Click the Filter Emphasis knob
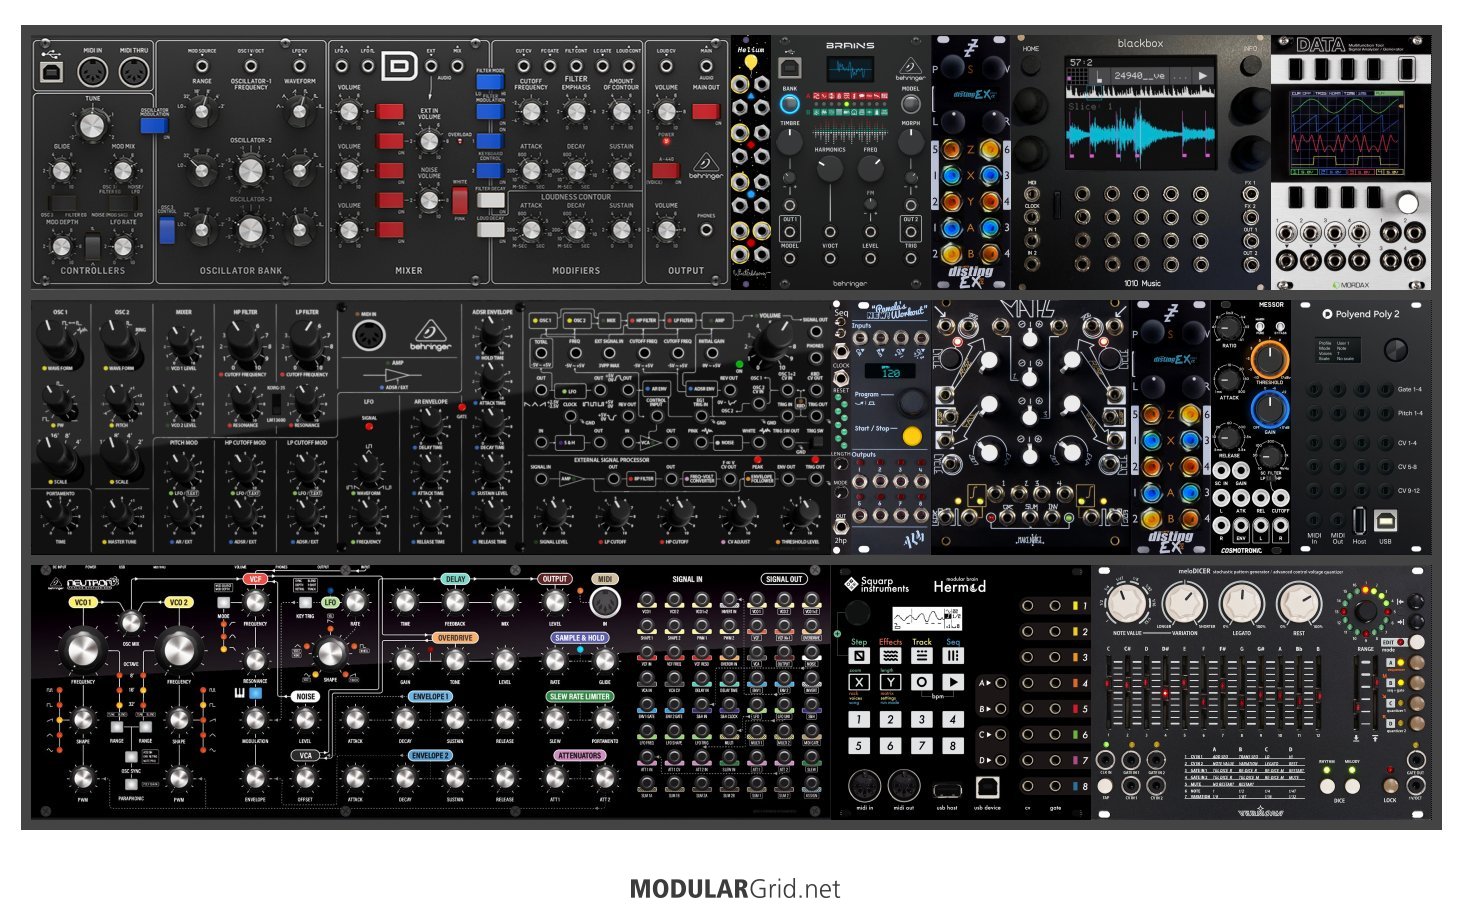 click(576, 113)
